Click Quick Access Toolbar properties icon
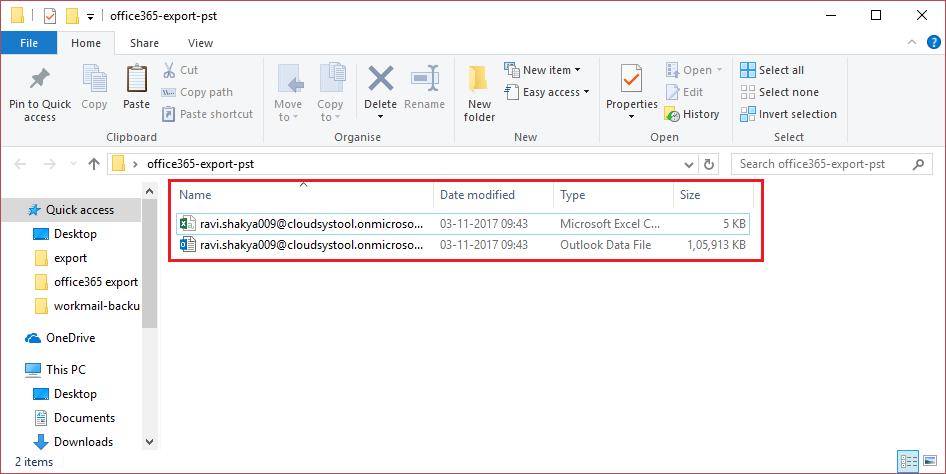This screenshot has width=946, height=474. 49,16
